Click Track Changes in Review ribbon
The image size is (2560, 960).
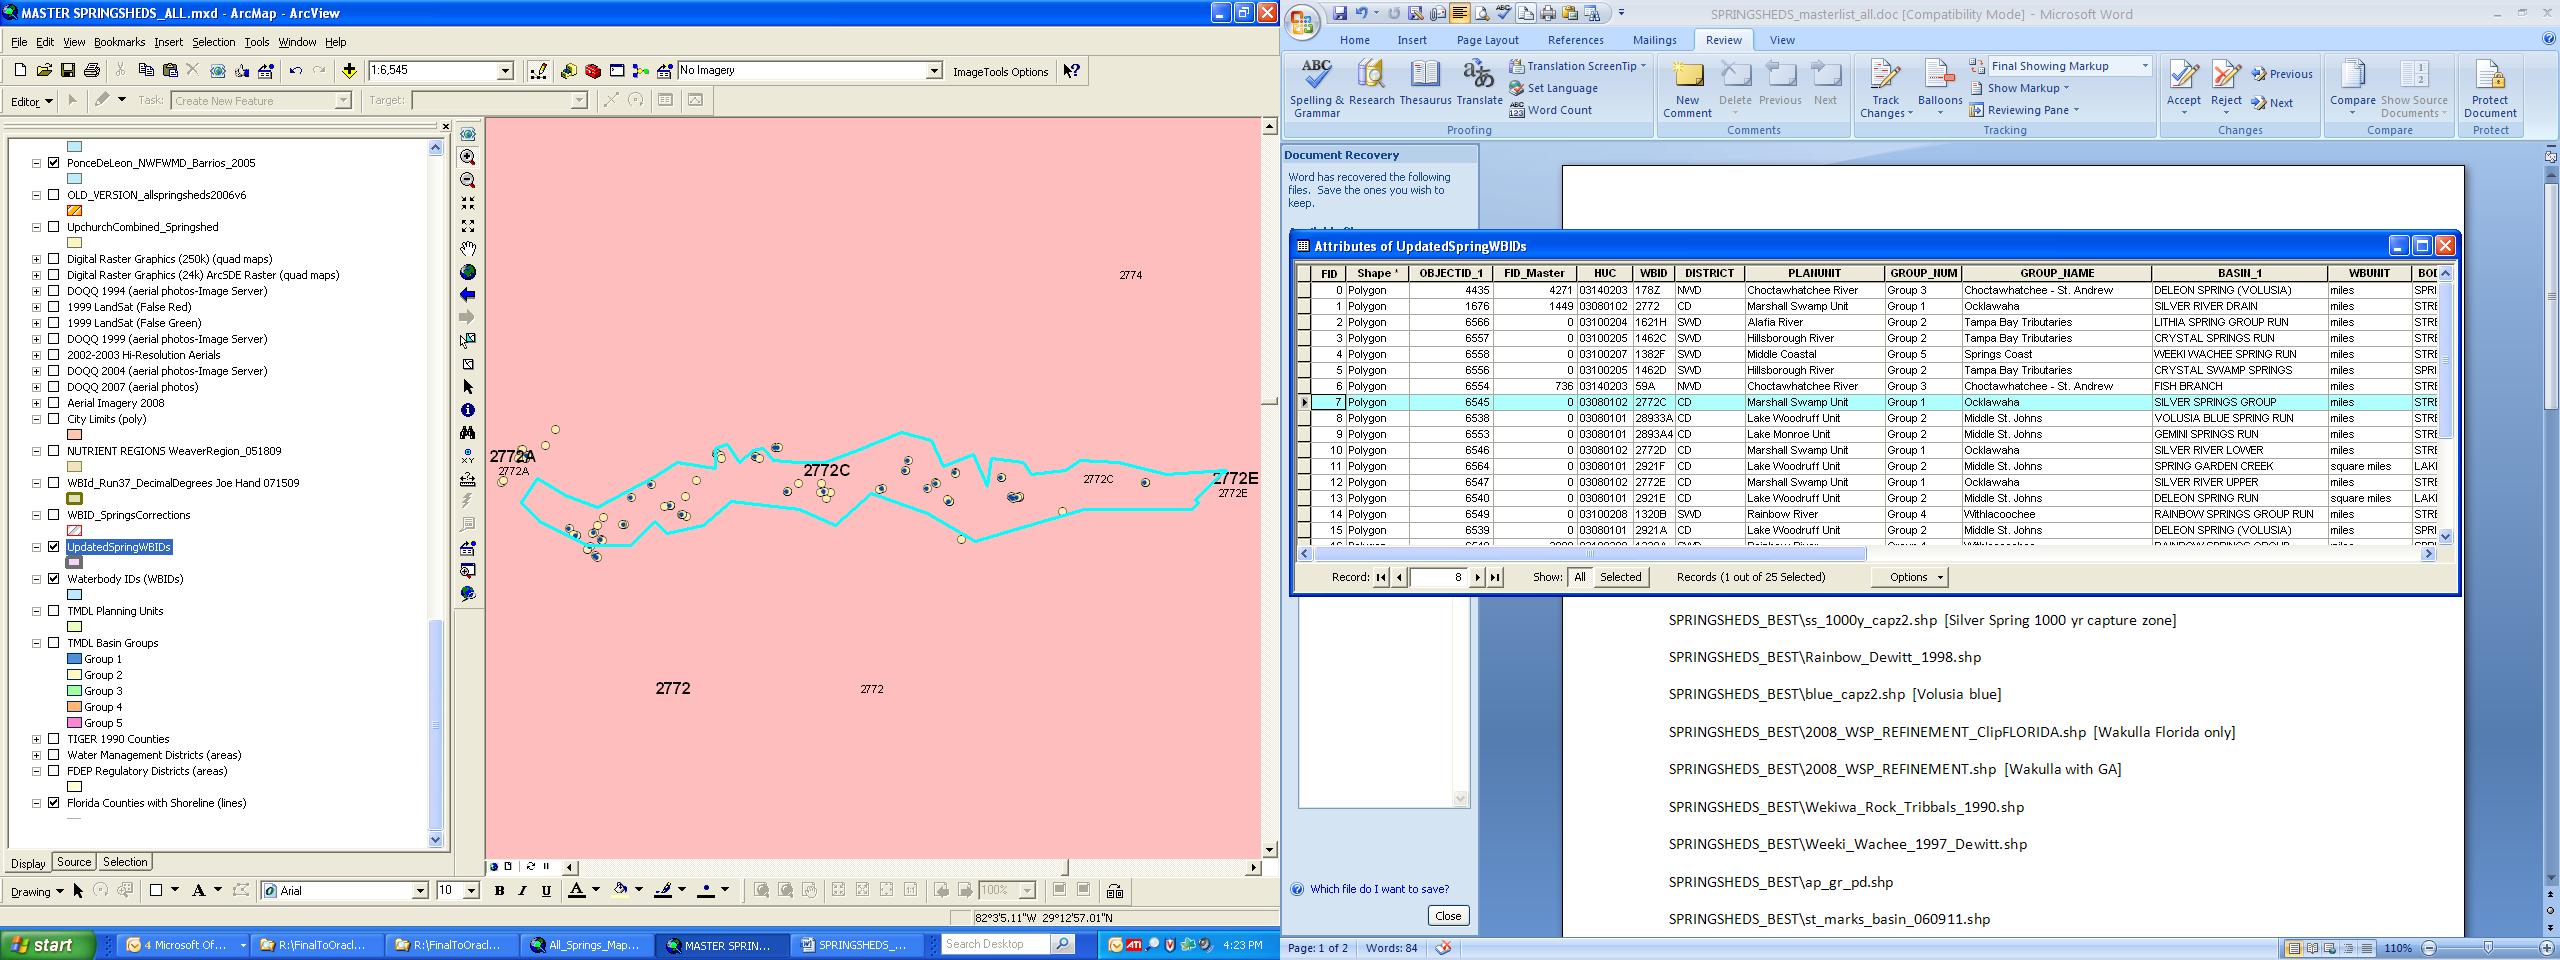[1885, 89]
